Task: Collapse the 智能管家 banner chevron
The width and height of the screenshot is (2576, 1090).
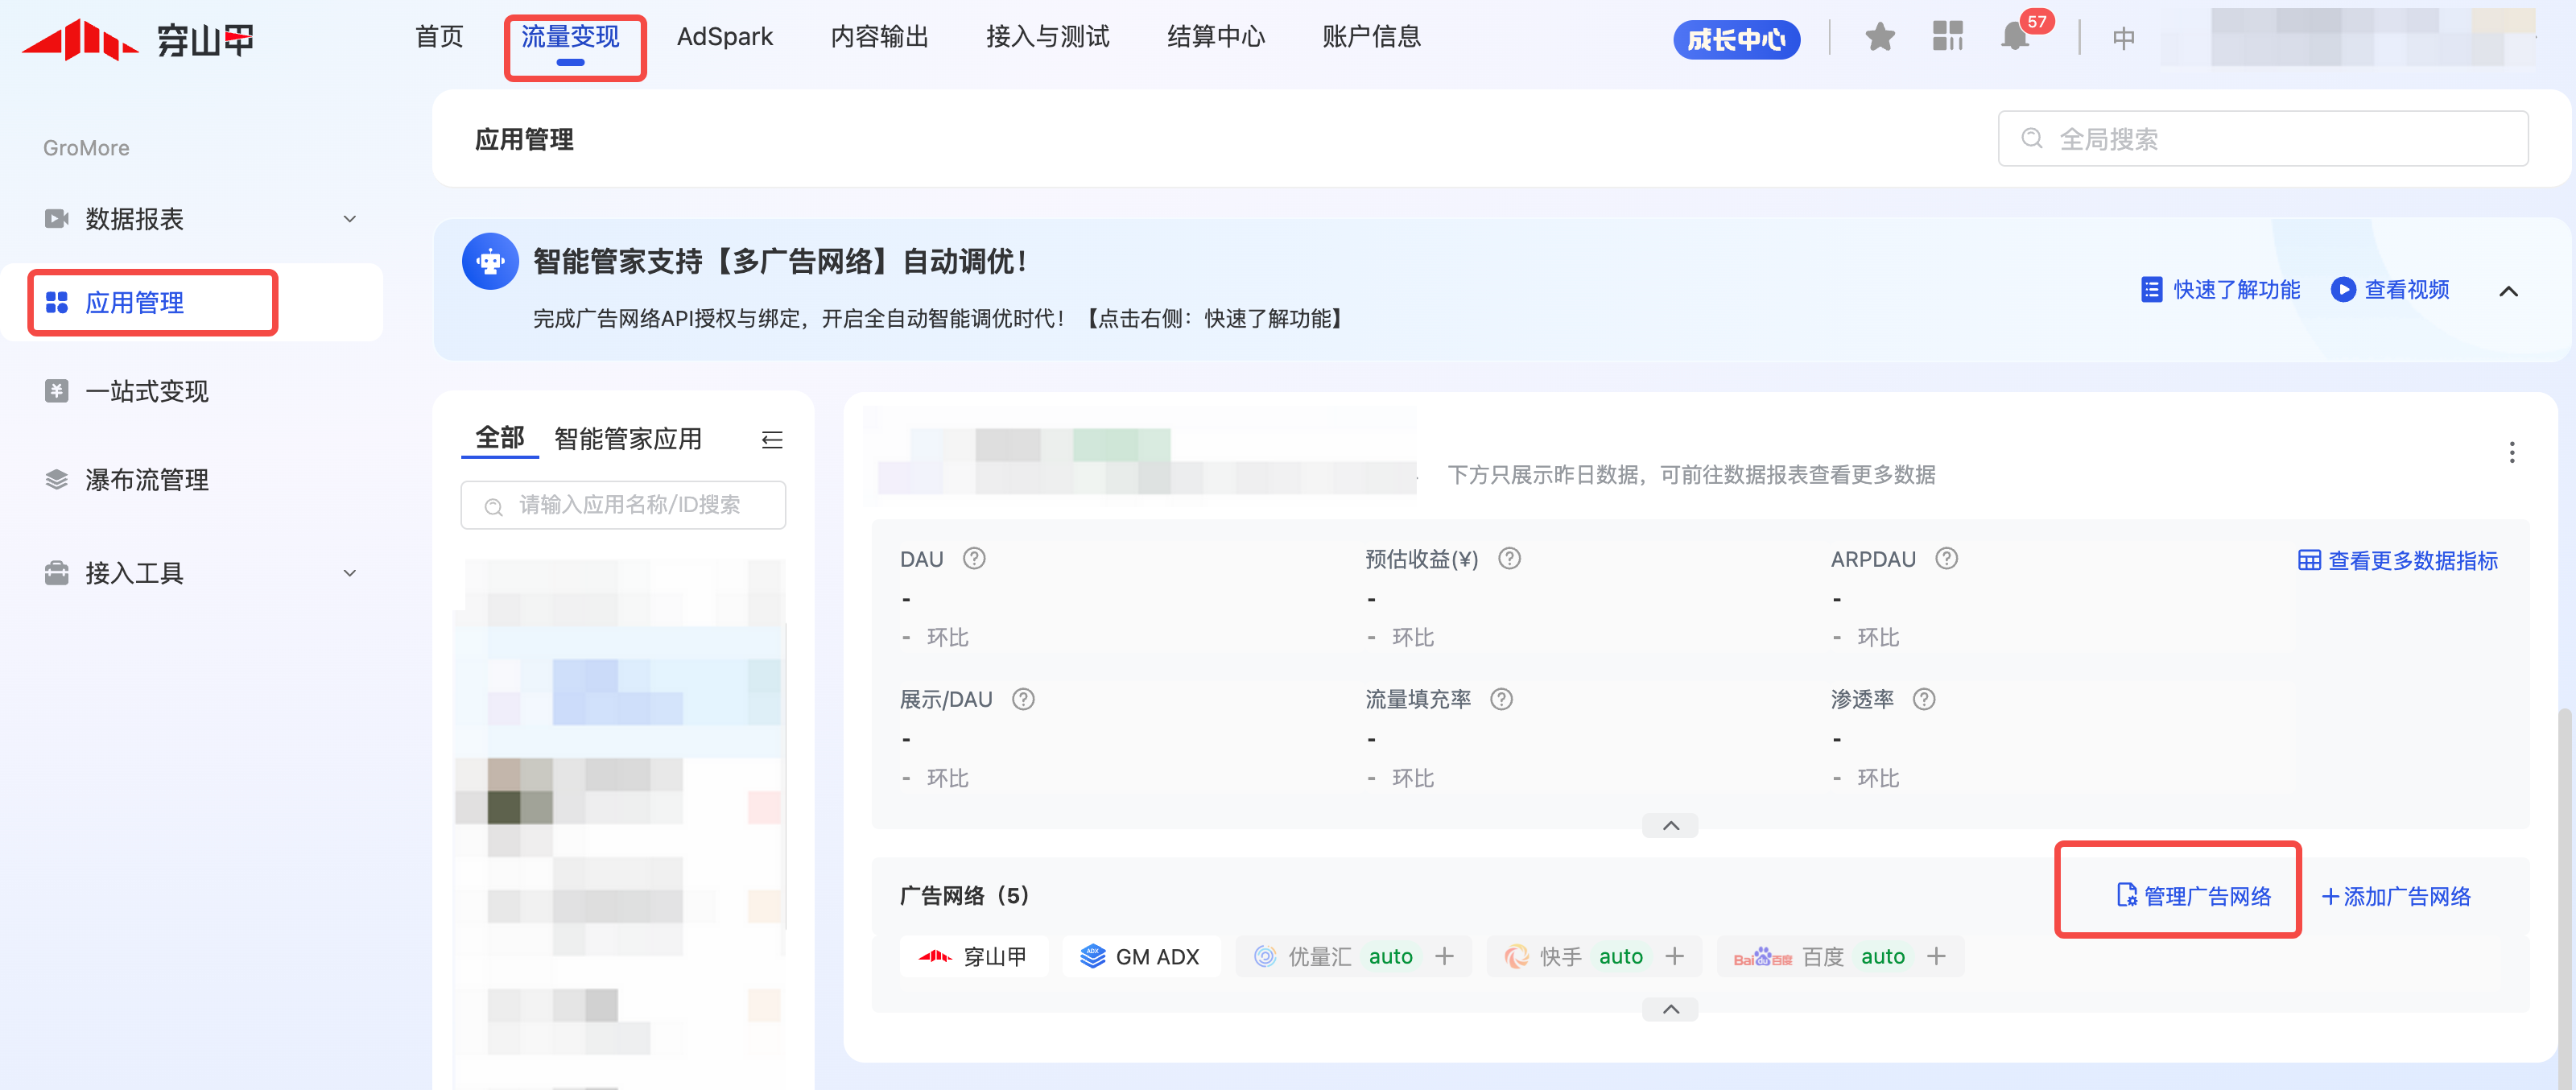Action: (2508, 291)
